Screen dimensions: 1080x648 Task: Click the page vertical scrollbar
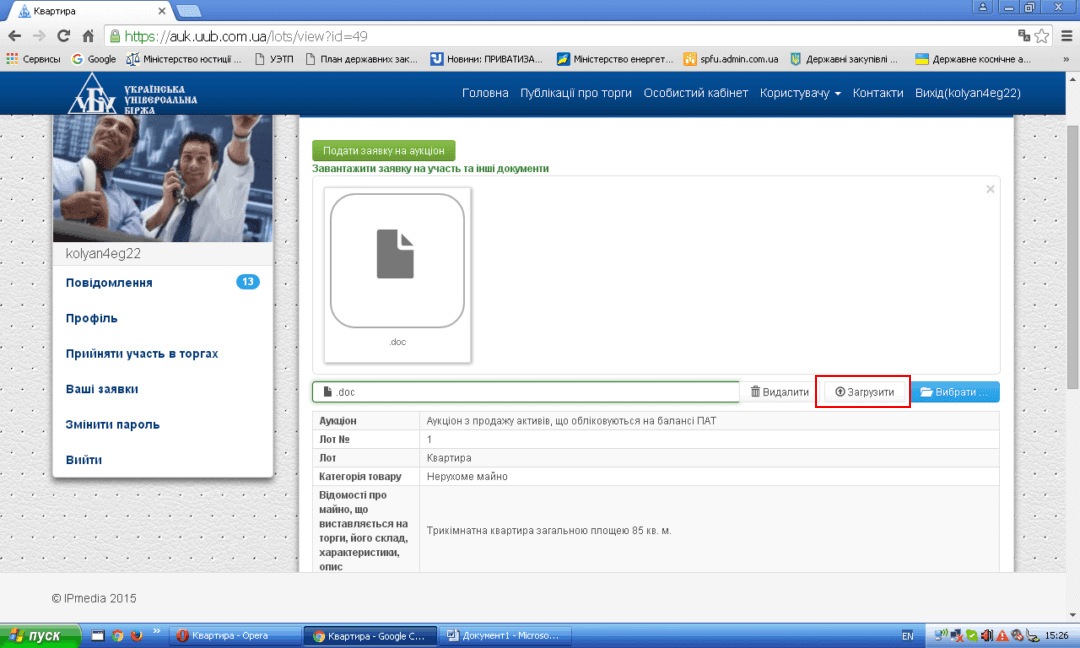click(1073, 300)
